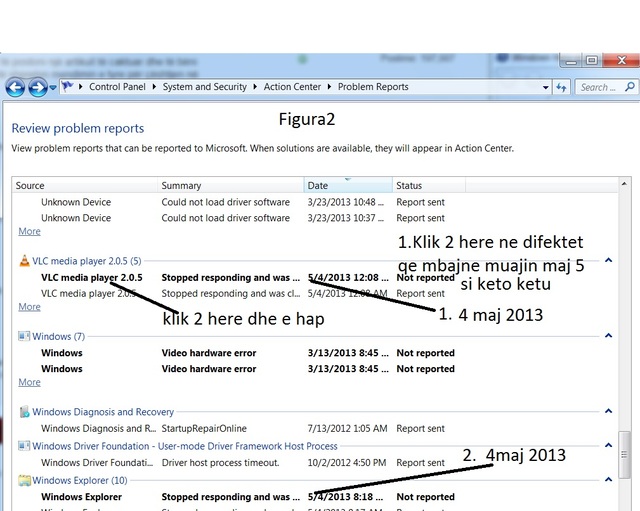Click More link under Windows group
This screenshot has height=511, width=640.
click(29, 382)
